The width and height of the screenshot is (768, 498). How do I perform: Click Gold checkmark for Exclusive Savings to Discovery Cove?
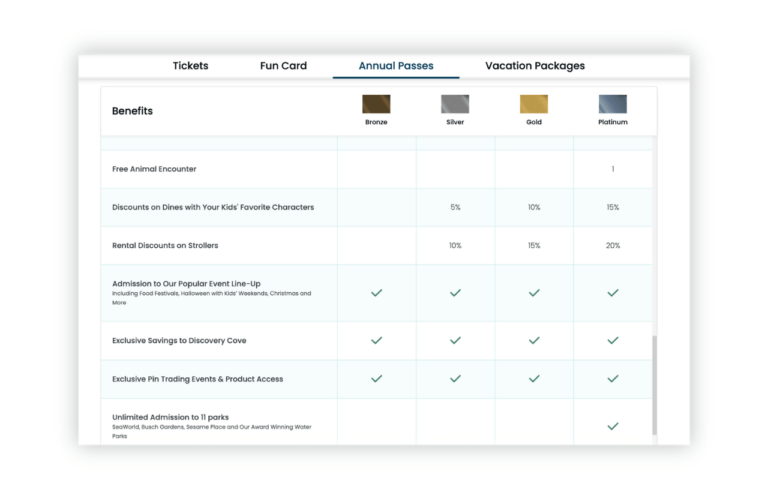point(534,340)
